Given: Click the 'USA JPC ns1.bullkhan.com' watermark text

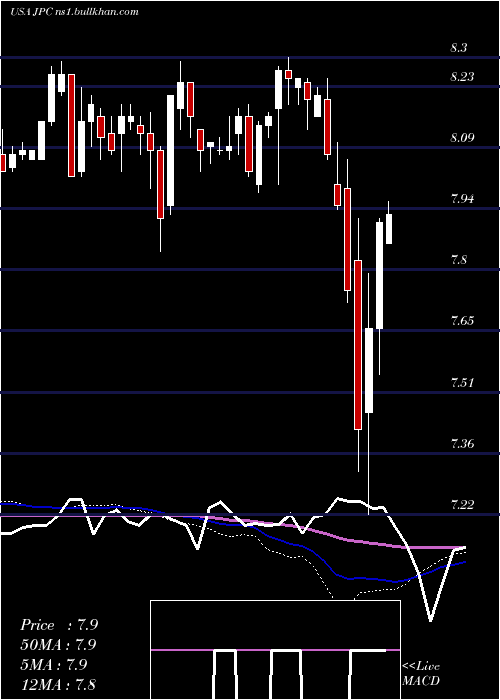Looking at the screenshot, I should coord(74,12).
